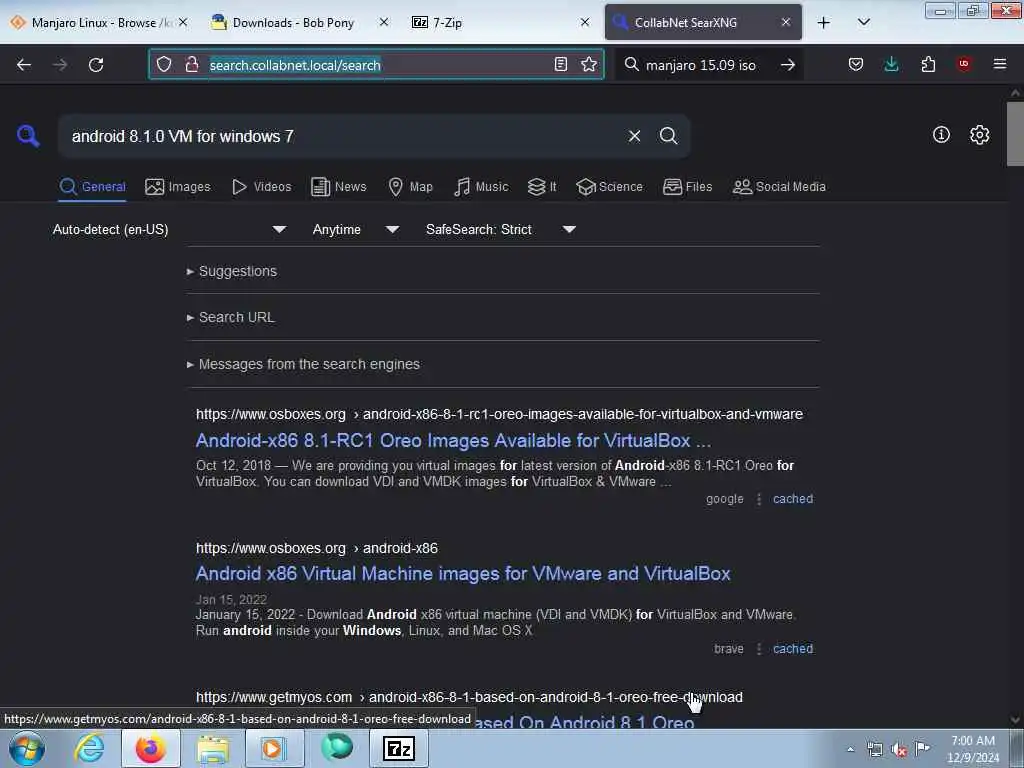
Task: Open the Windows Start menu
Action: click(x=27, y=749)
